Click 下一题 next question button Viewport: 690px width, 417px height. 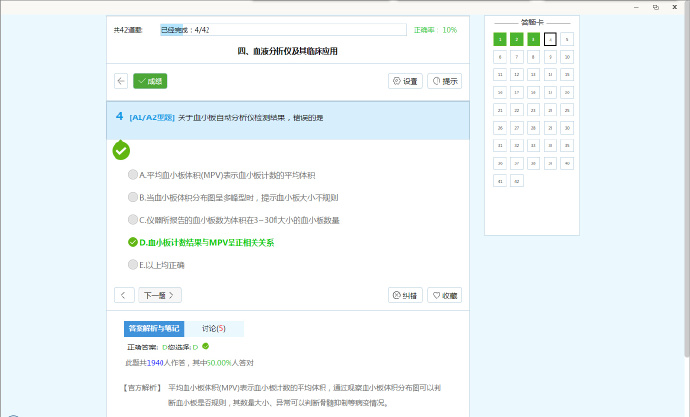pyautogui.click(x=160, y=295)
